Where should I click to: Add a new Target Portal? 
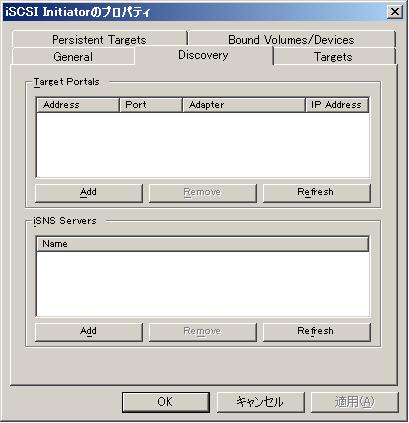[x=89, y=193]
